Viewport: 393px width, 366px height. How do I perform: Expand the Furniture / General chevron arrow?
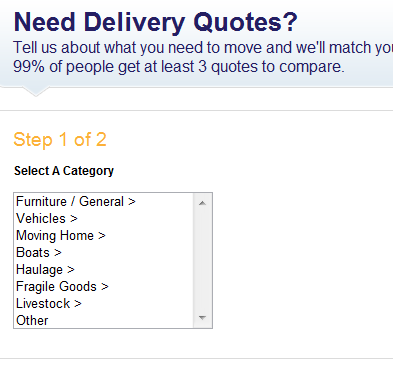click(x=132, y=202)
